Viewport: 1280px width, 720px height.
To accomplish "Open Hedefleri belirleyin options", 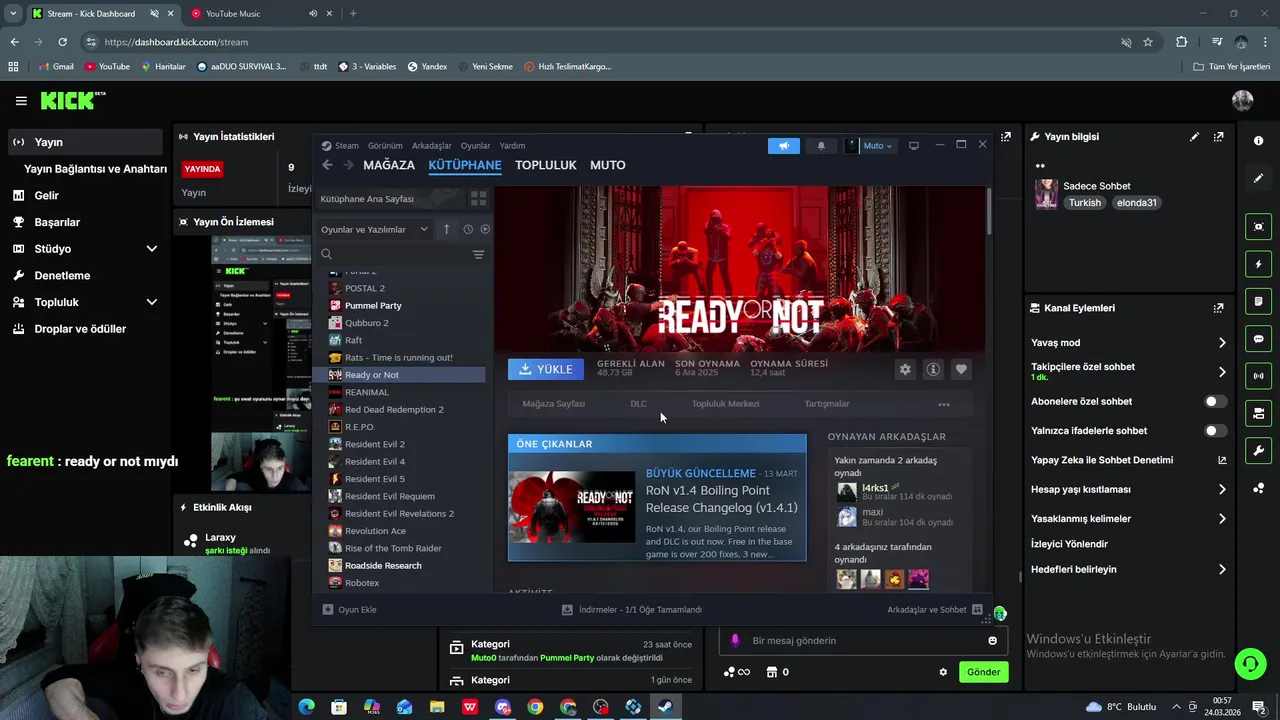I will click(1128, 570).
